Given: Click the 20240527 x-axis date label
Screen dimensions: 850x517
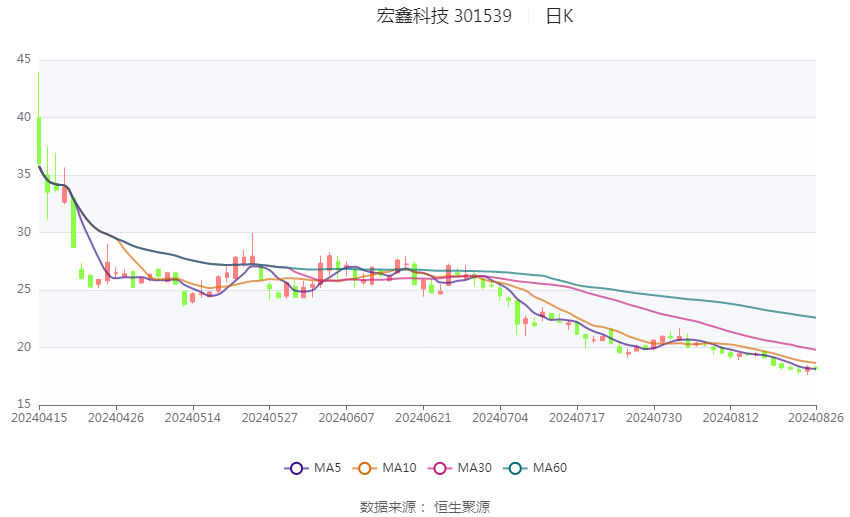Looking at the screenshot, I should (x=269, y=418).
